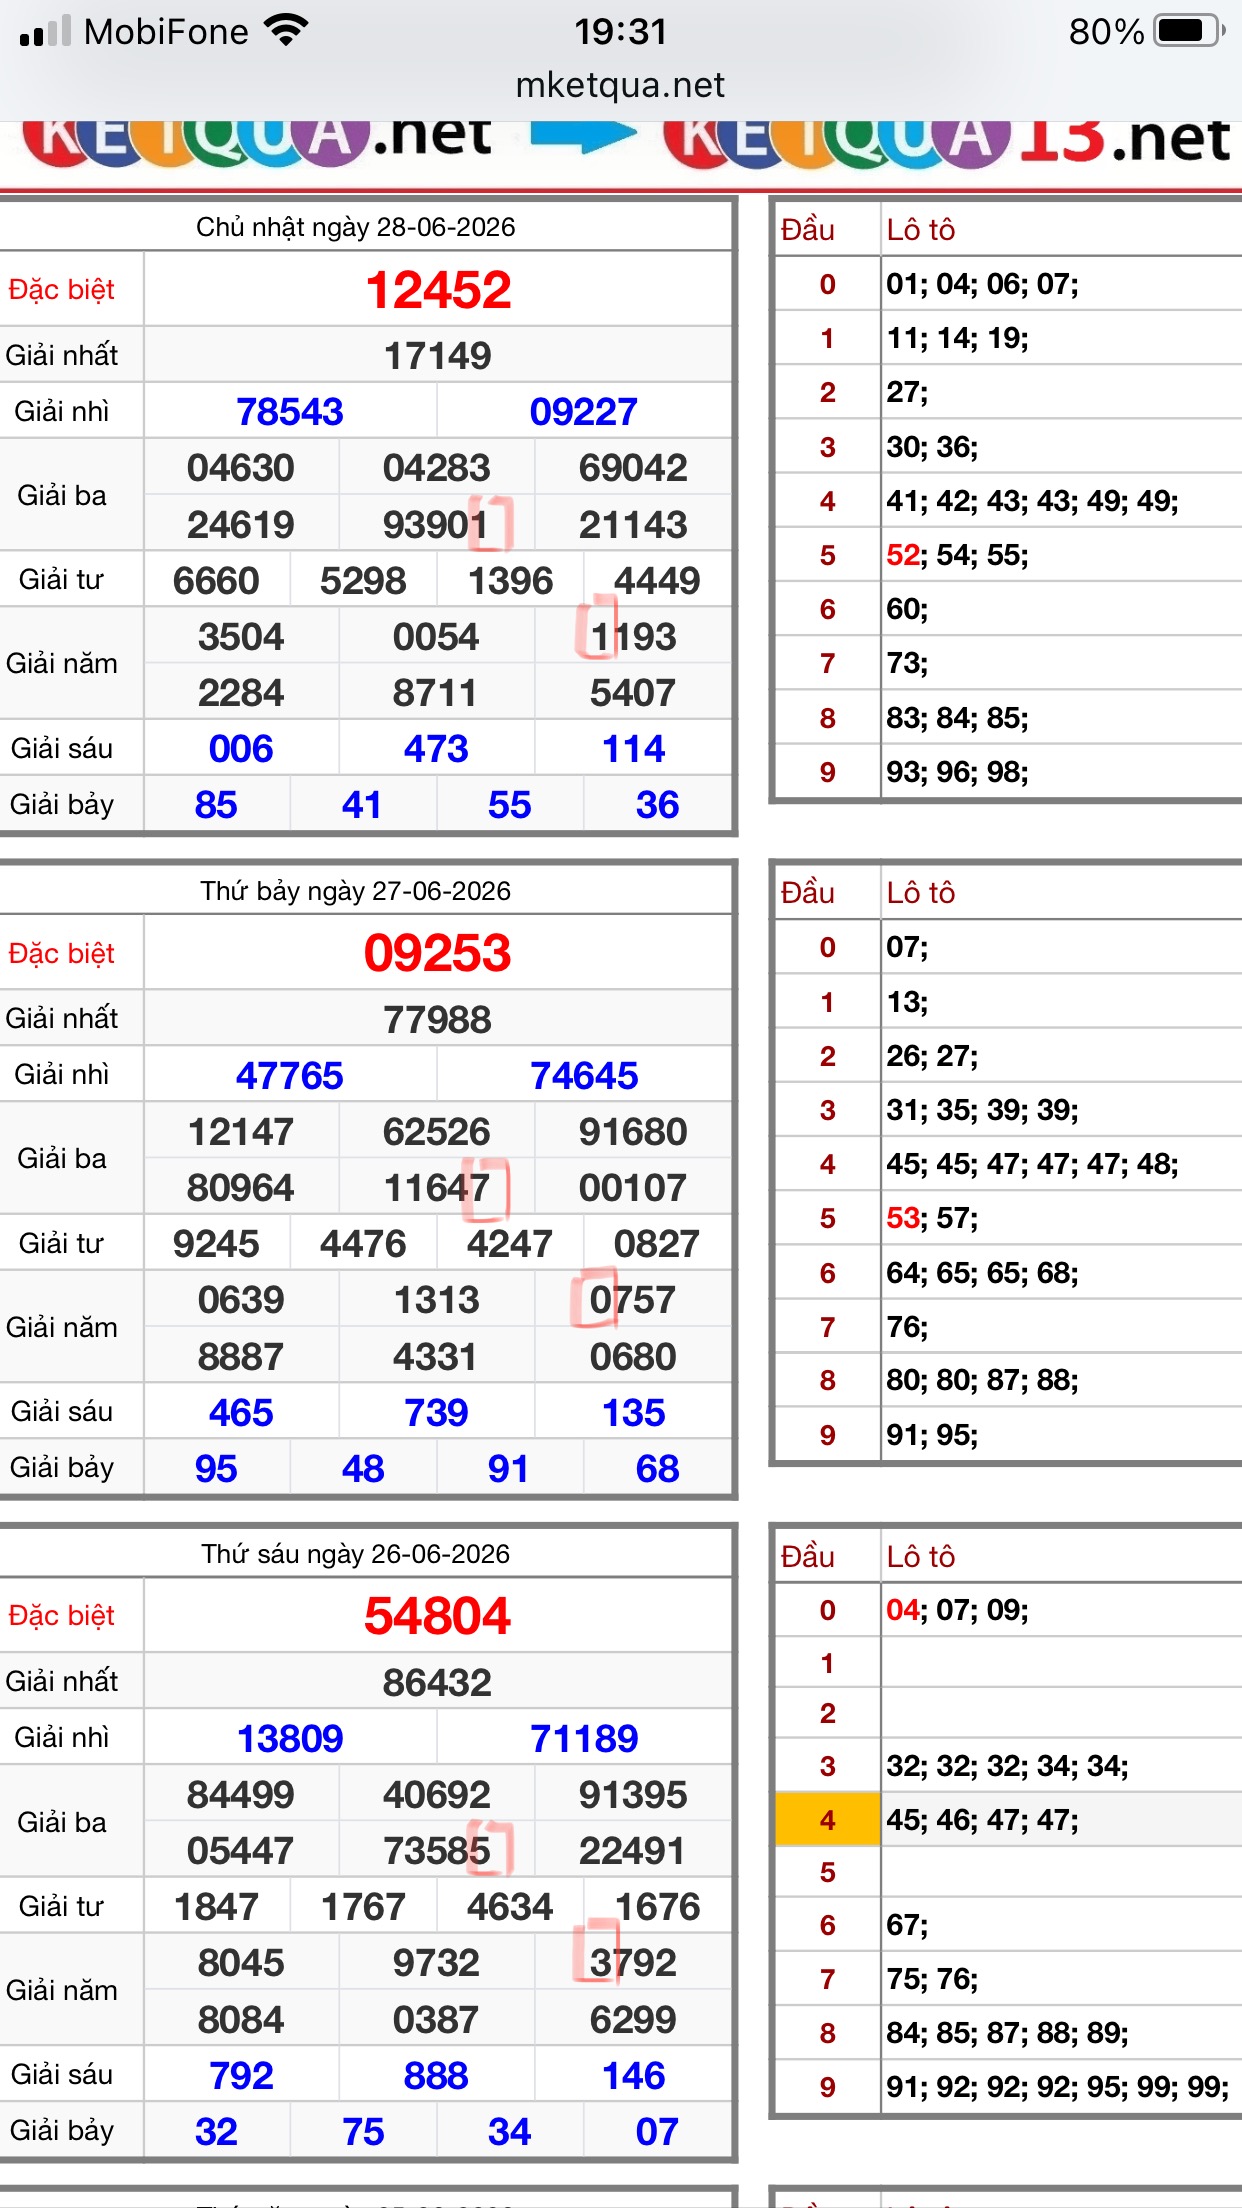Tap fifth prize number 1193

click(x=633, y=637)
